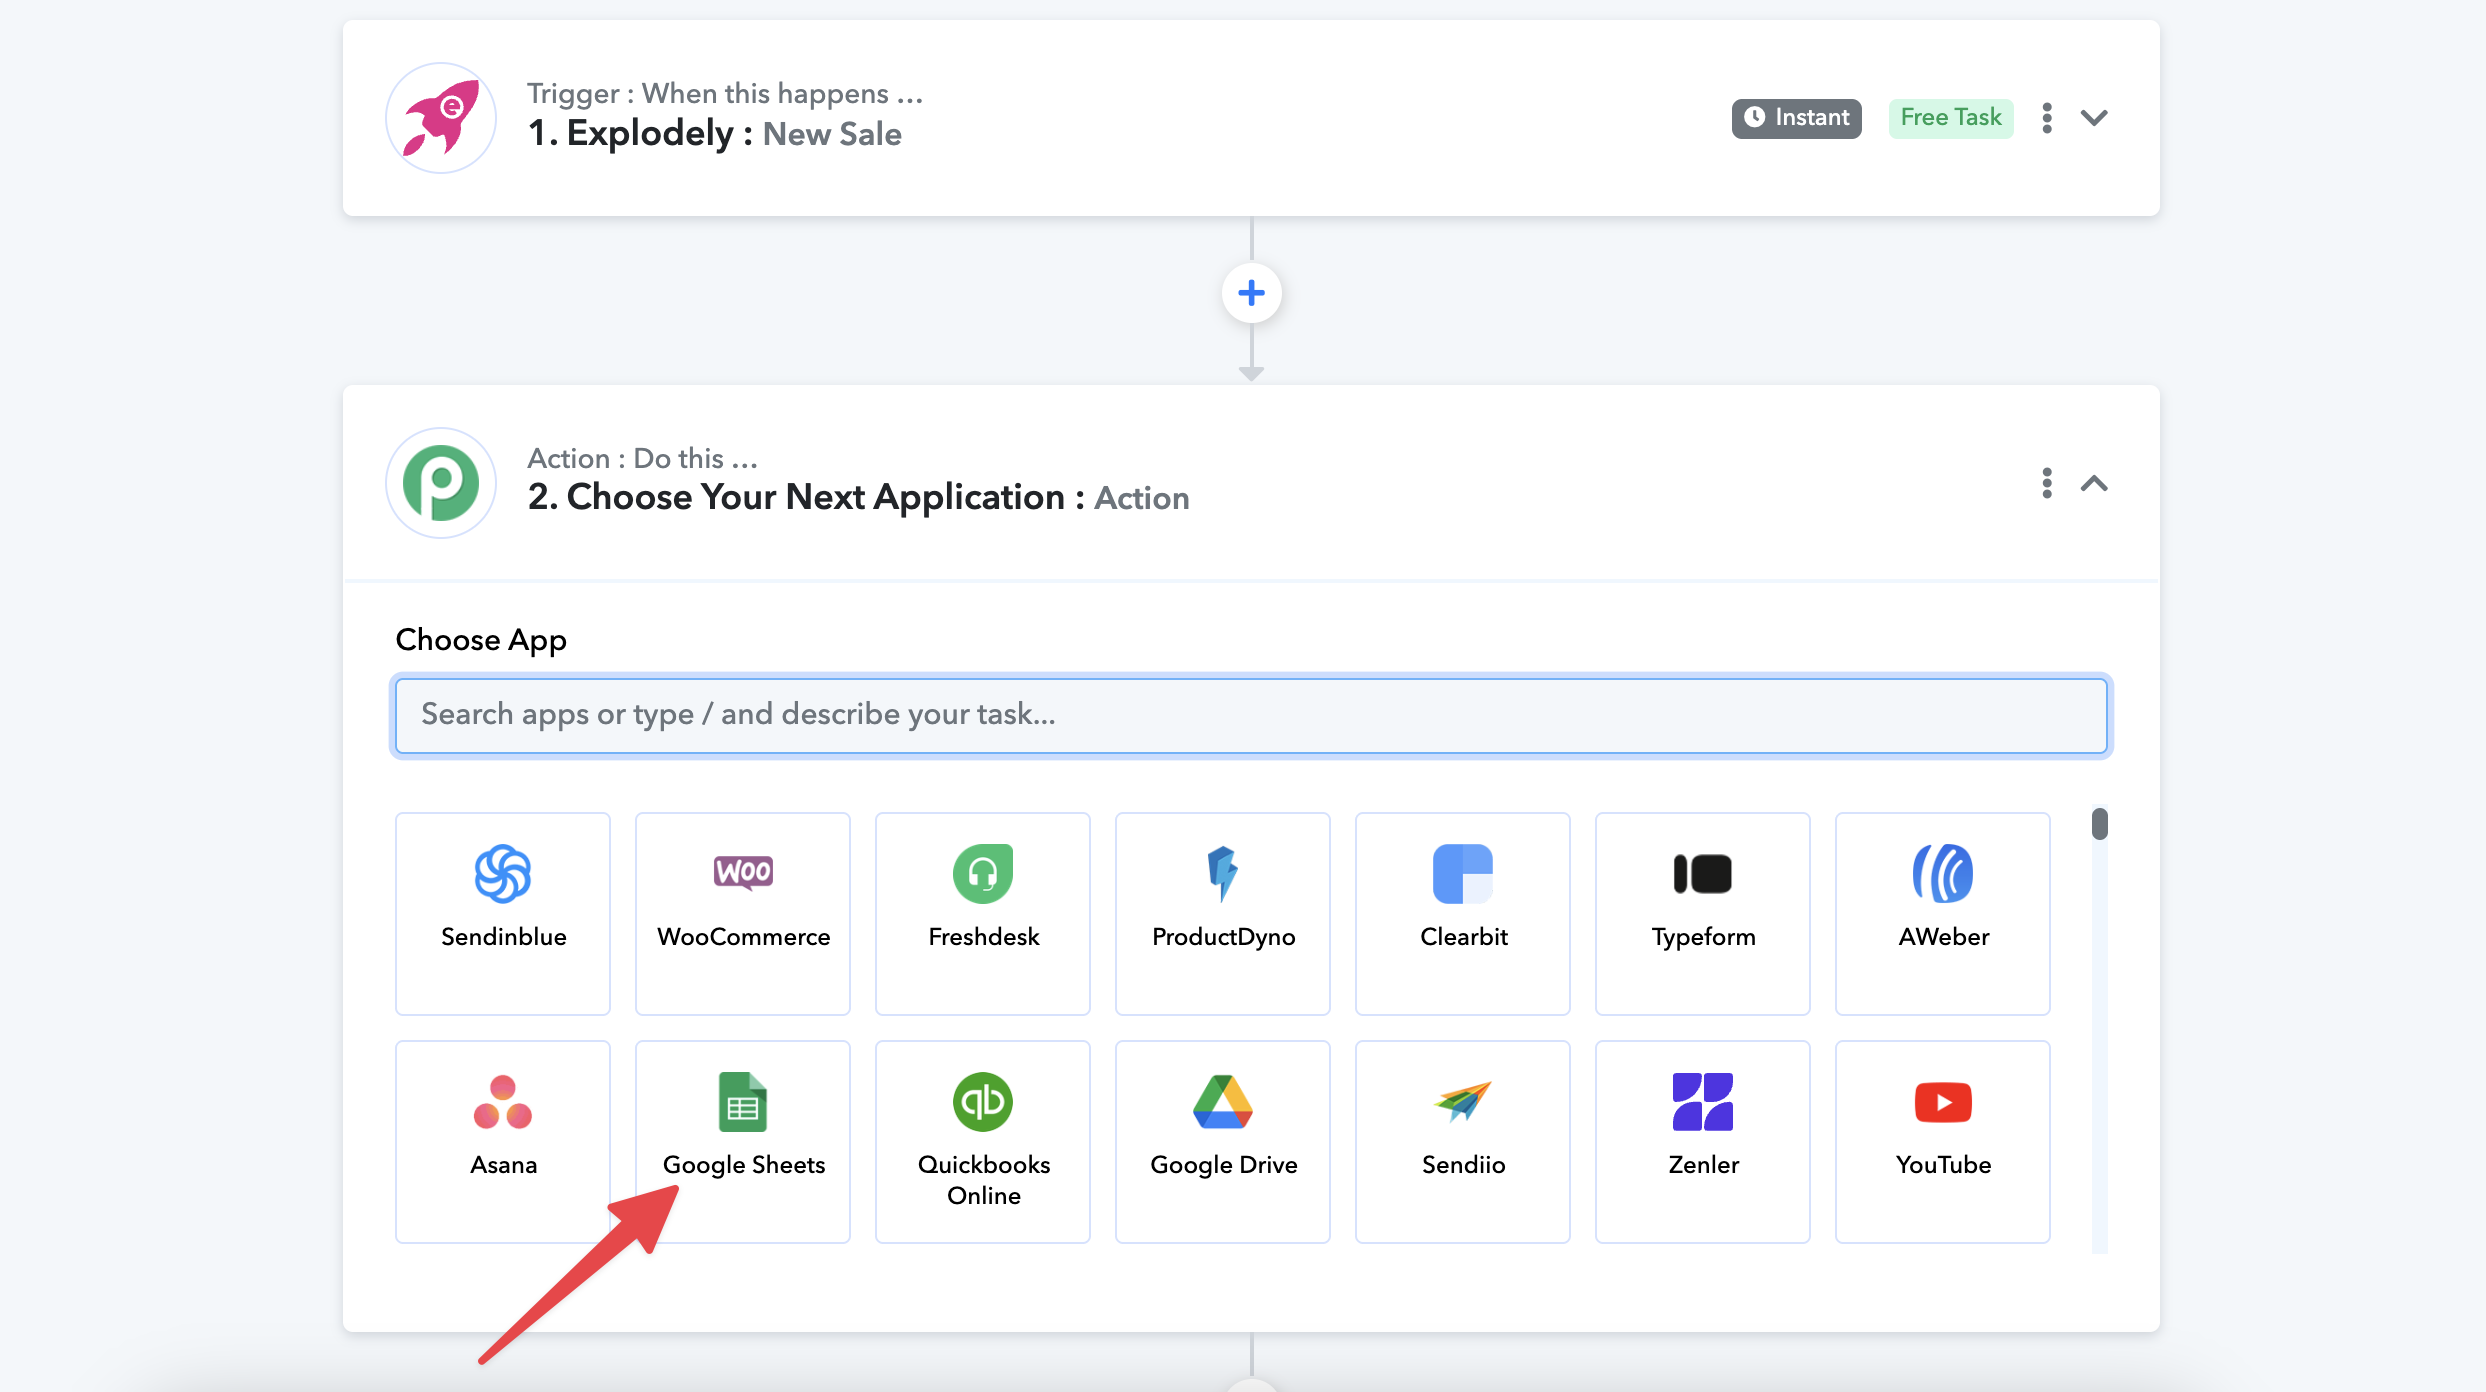This screenshot has height=1392, width=2486.
Task: Expand the Explodely trigger step
Action: coord(2094,118)
